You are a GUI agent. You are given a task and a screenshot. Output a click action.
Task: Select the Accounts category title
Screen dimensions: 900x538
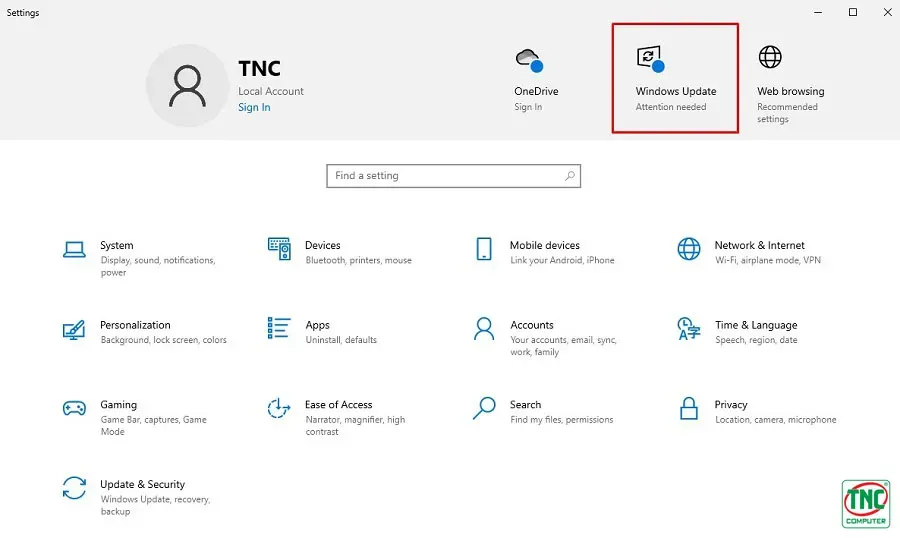click(532, 325)
